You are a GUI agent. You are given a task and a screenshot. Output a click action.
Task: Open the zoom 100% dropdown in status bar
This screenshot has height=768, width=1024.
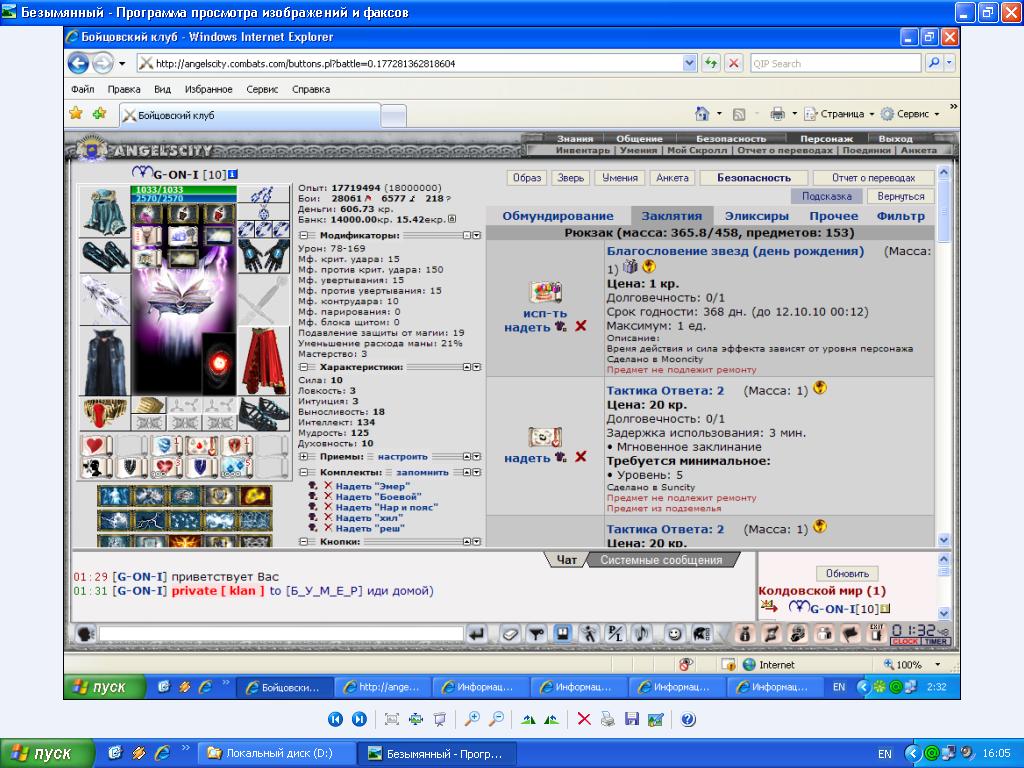click(x=938, y=665)
